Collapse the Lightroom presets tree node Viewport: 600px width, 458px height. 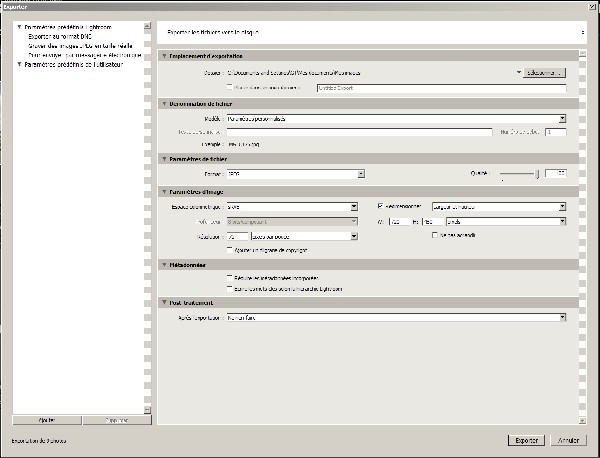[19, 27]
